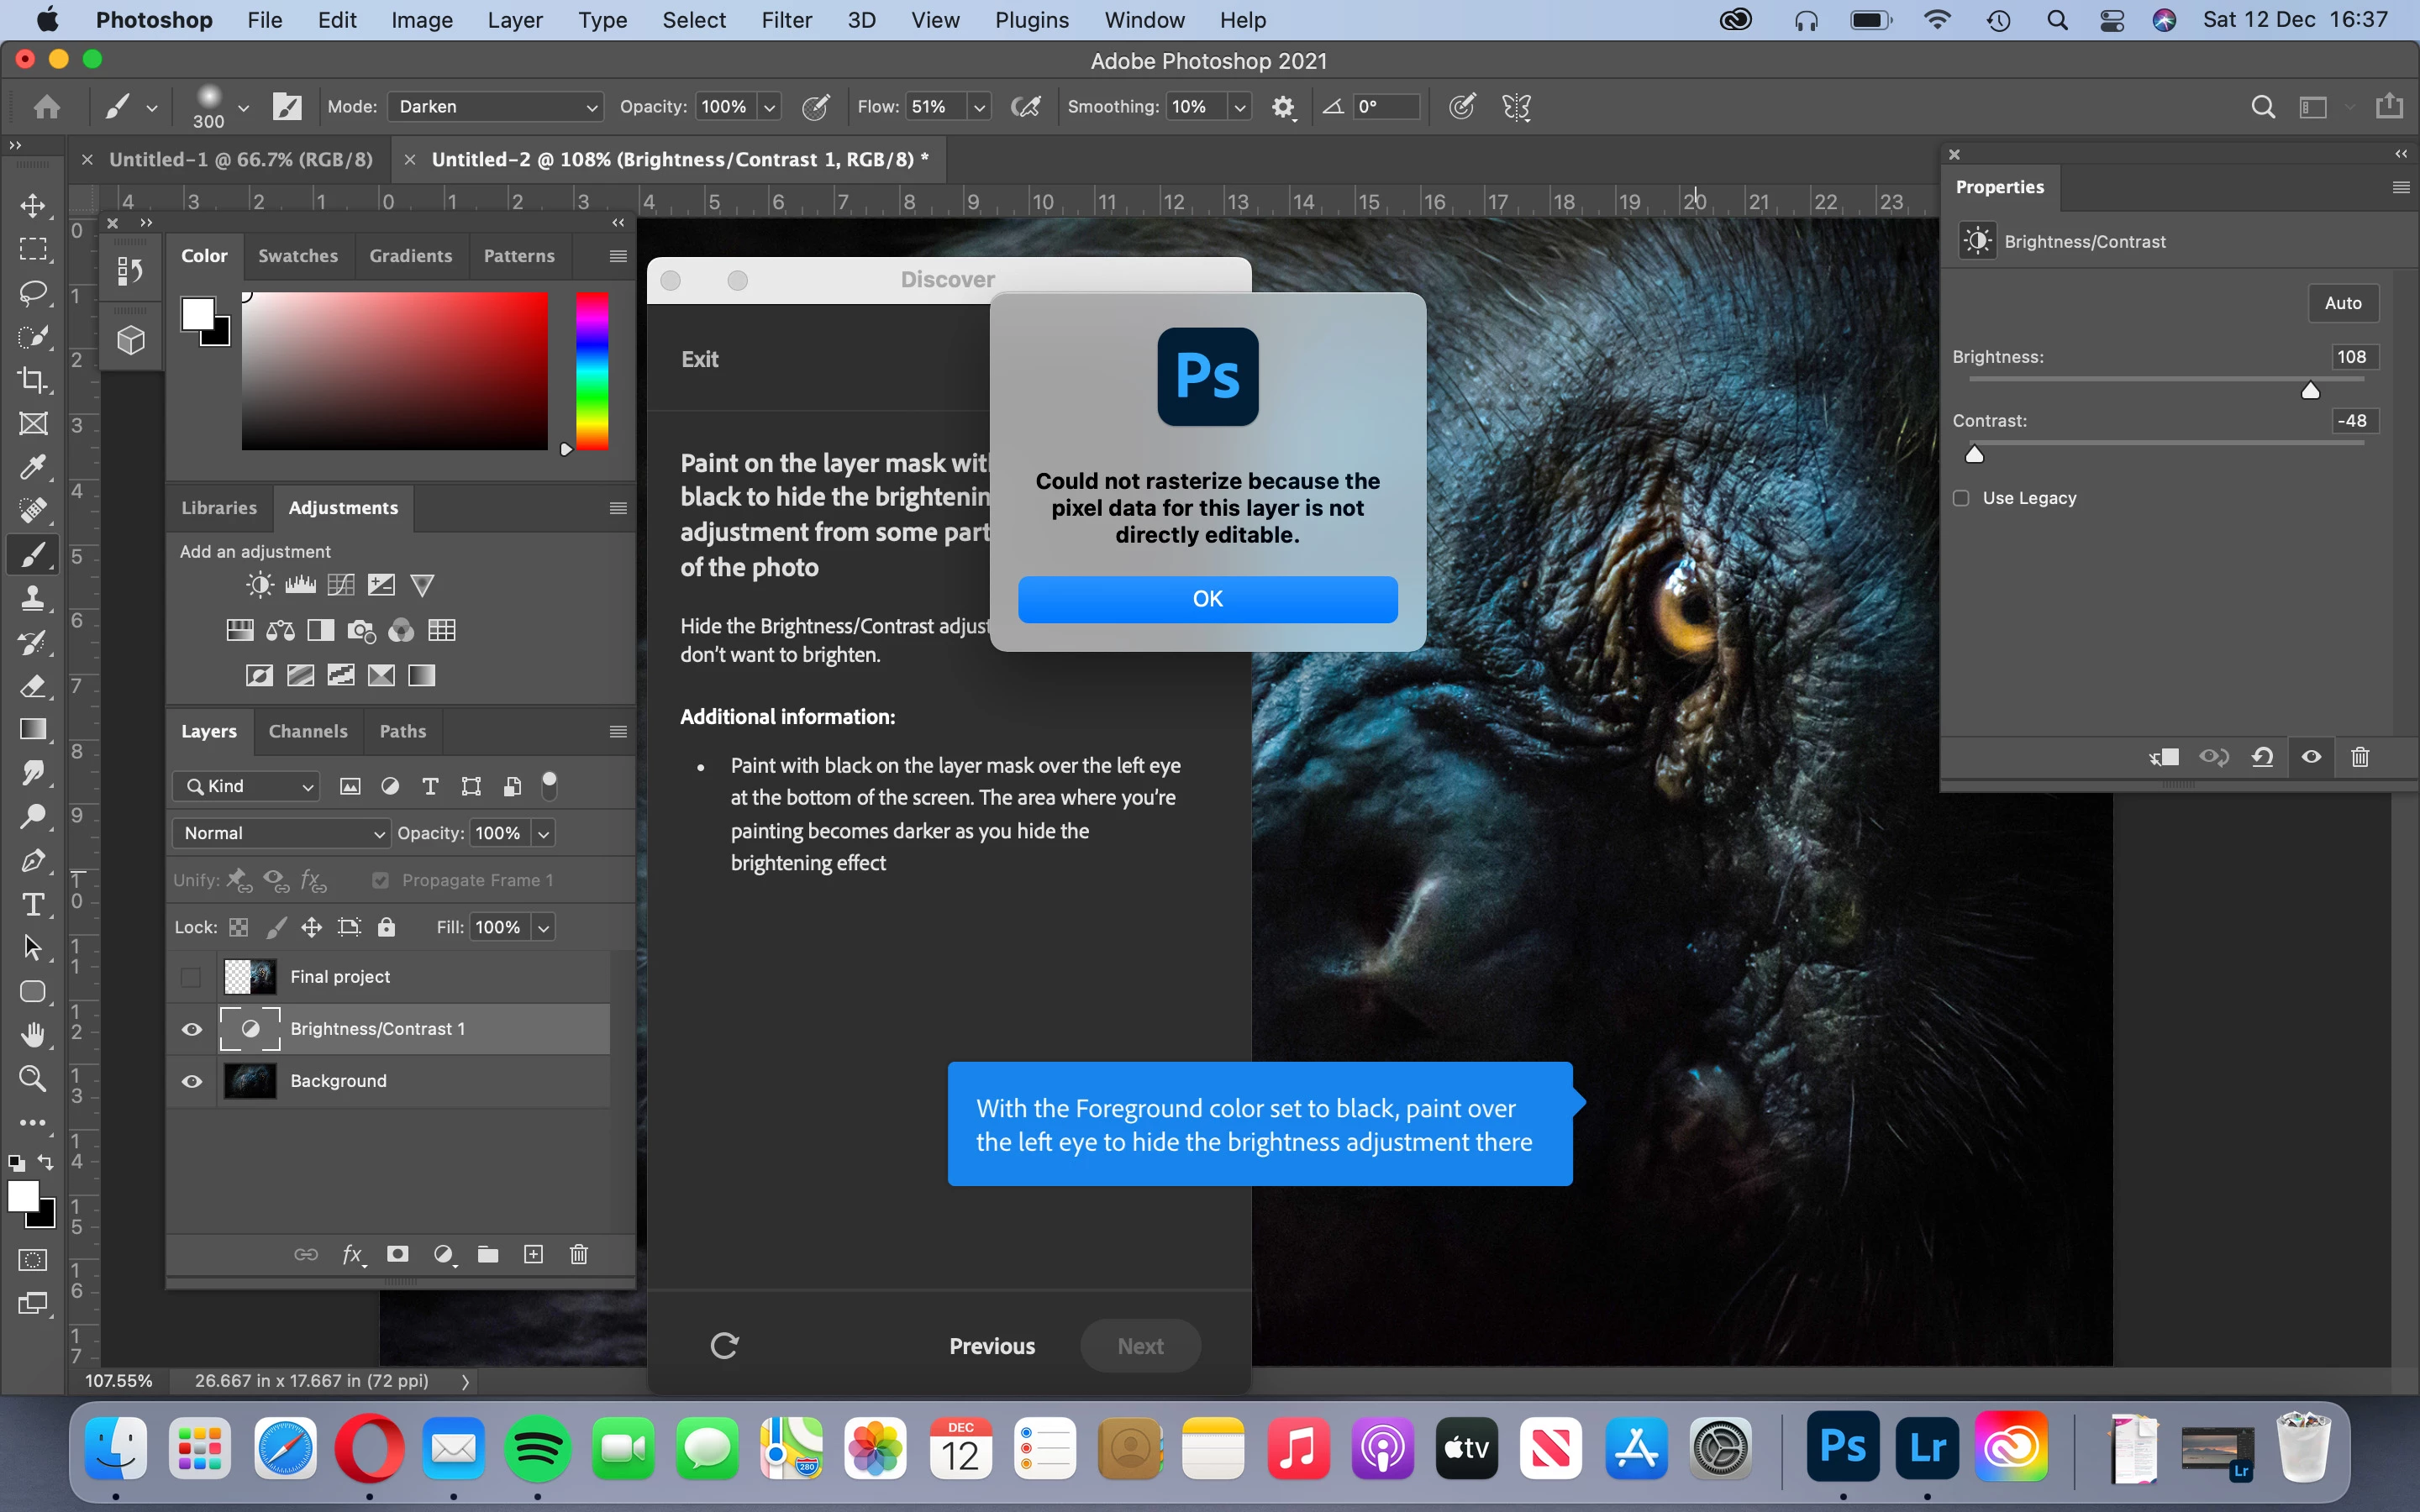Open the brush Mode dropdown set to Darken
Viewport: 2420px width, 1512px height.
click(496, 107)
